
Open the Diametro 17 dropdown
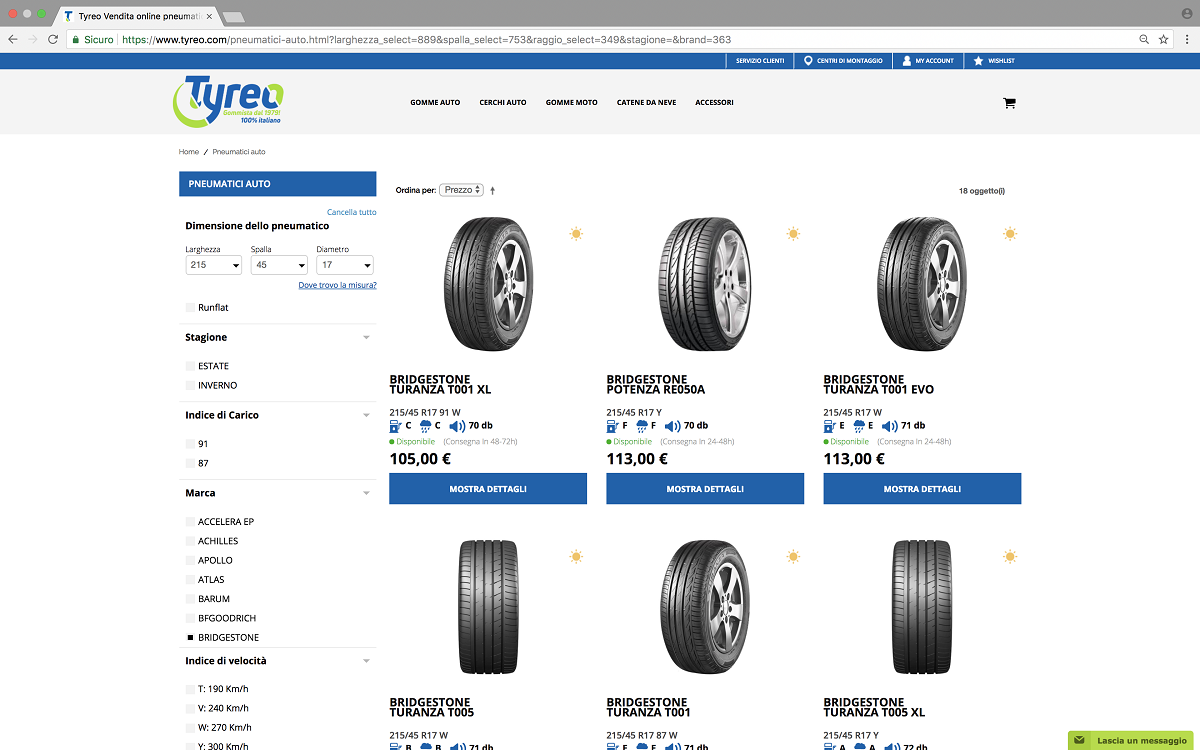click(345, 265)
